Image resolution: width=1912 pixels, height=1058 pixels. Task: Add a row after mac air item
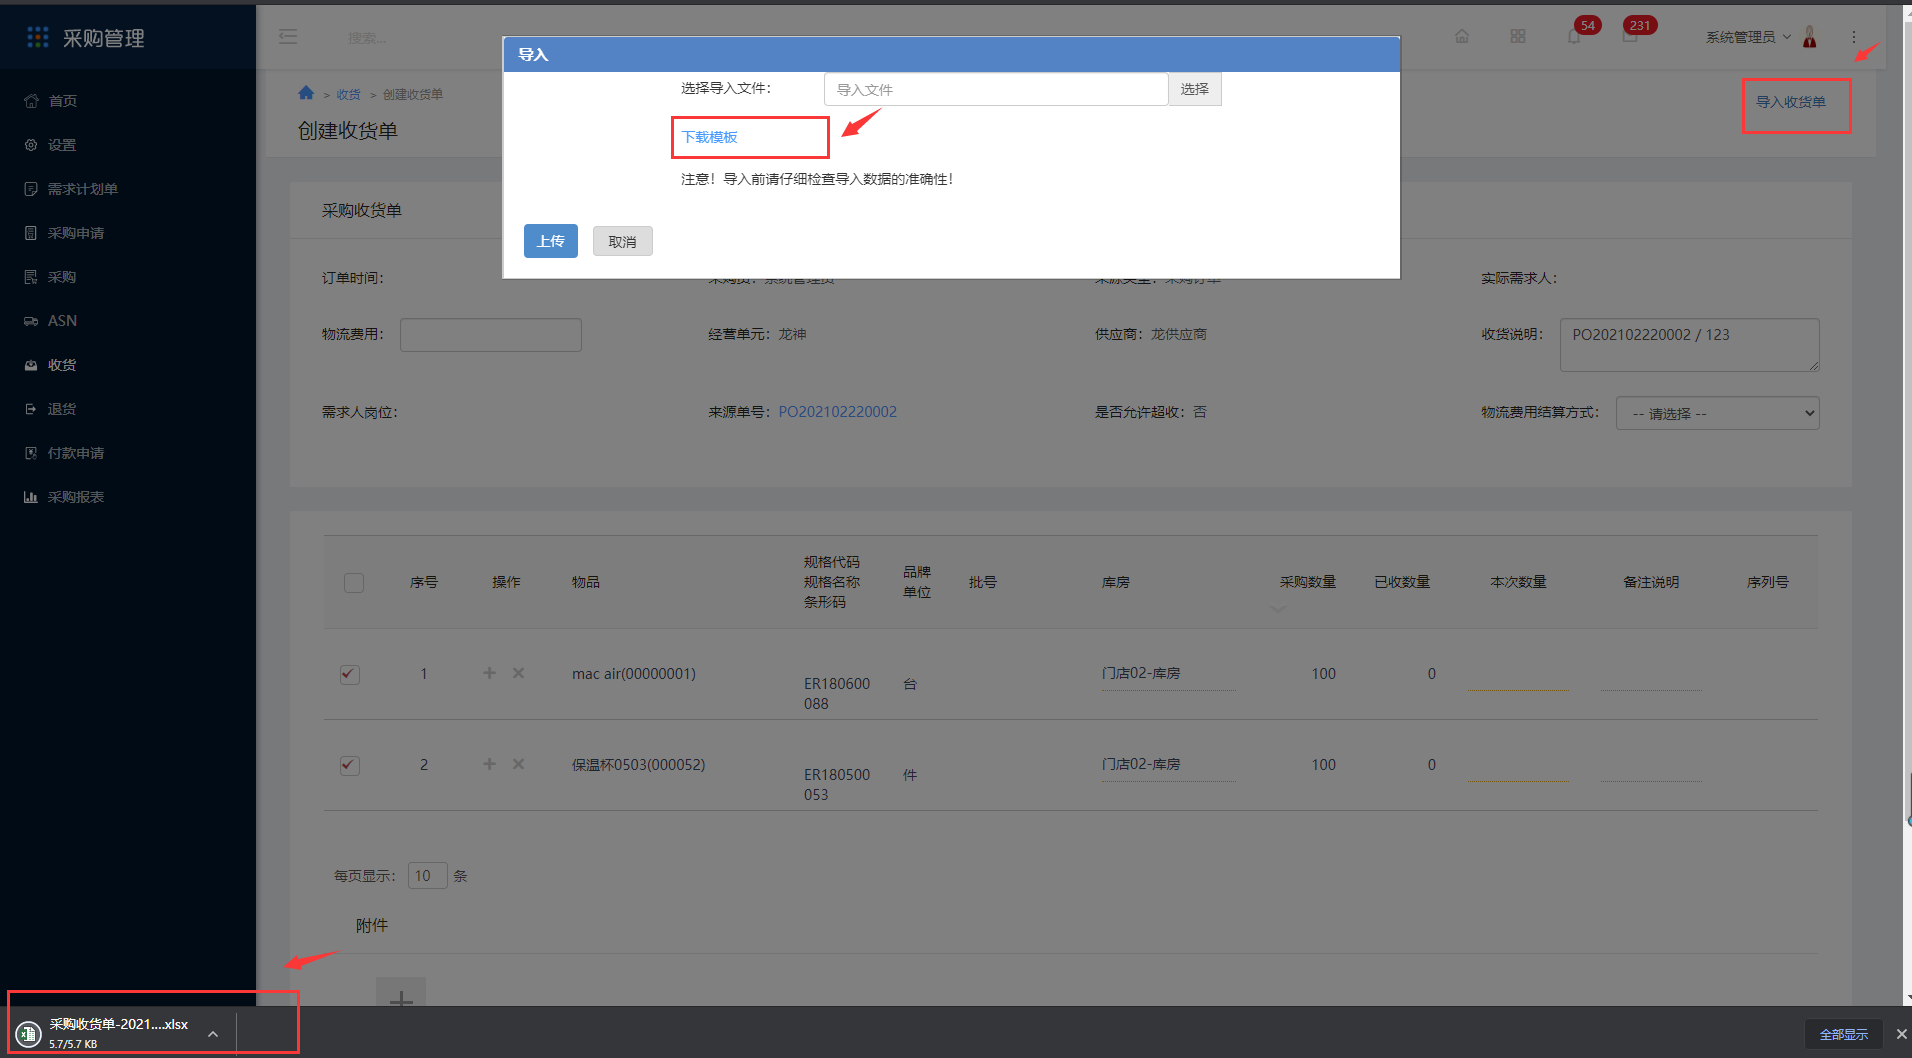tap(489, 673)
